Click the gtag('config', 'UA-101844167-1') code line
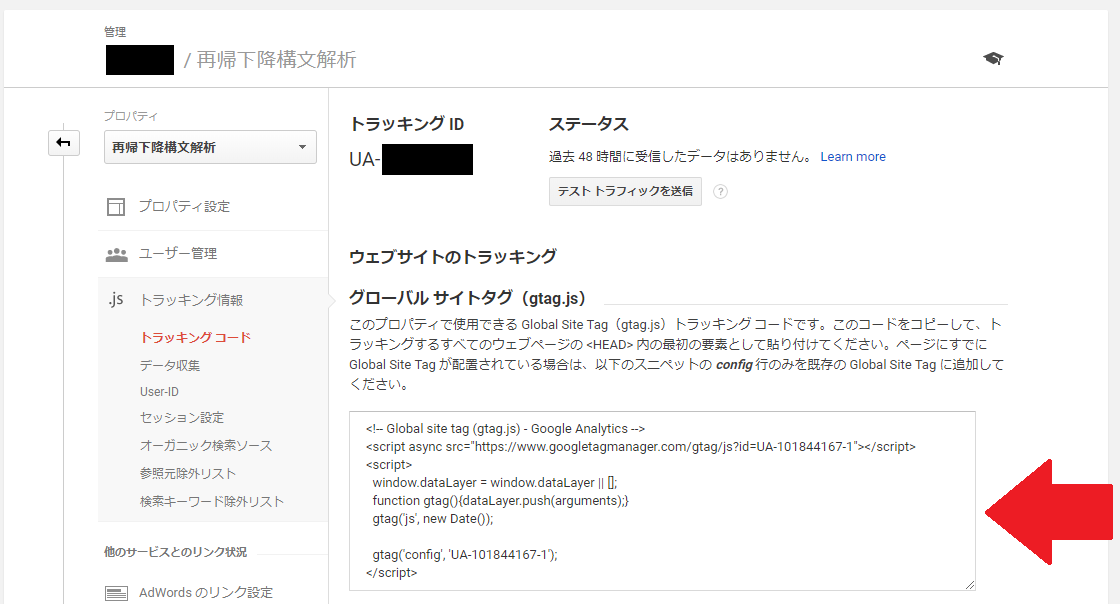Screen dimensions: 1120x604 [x=465, y=555]
